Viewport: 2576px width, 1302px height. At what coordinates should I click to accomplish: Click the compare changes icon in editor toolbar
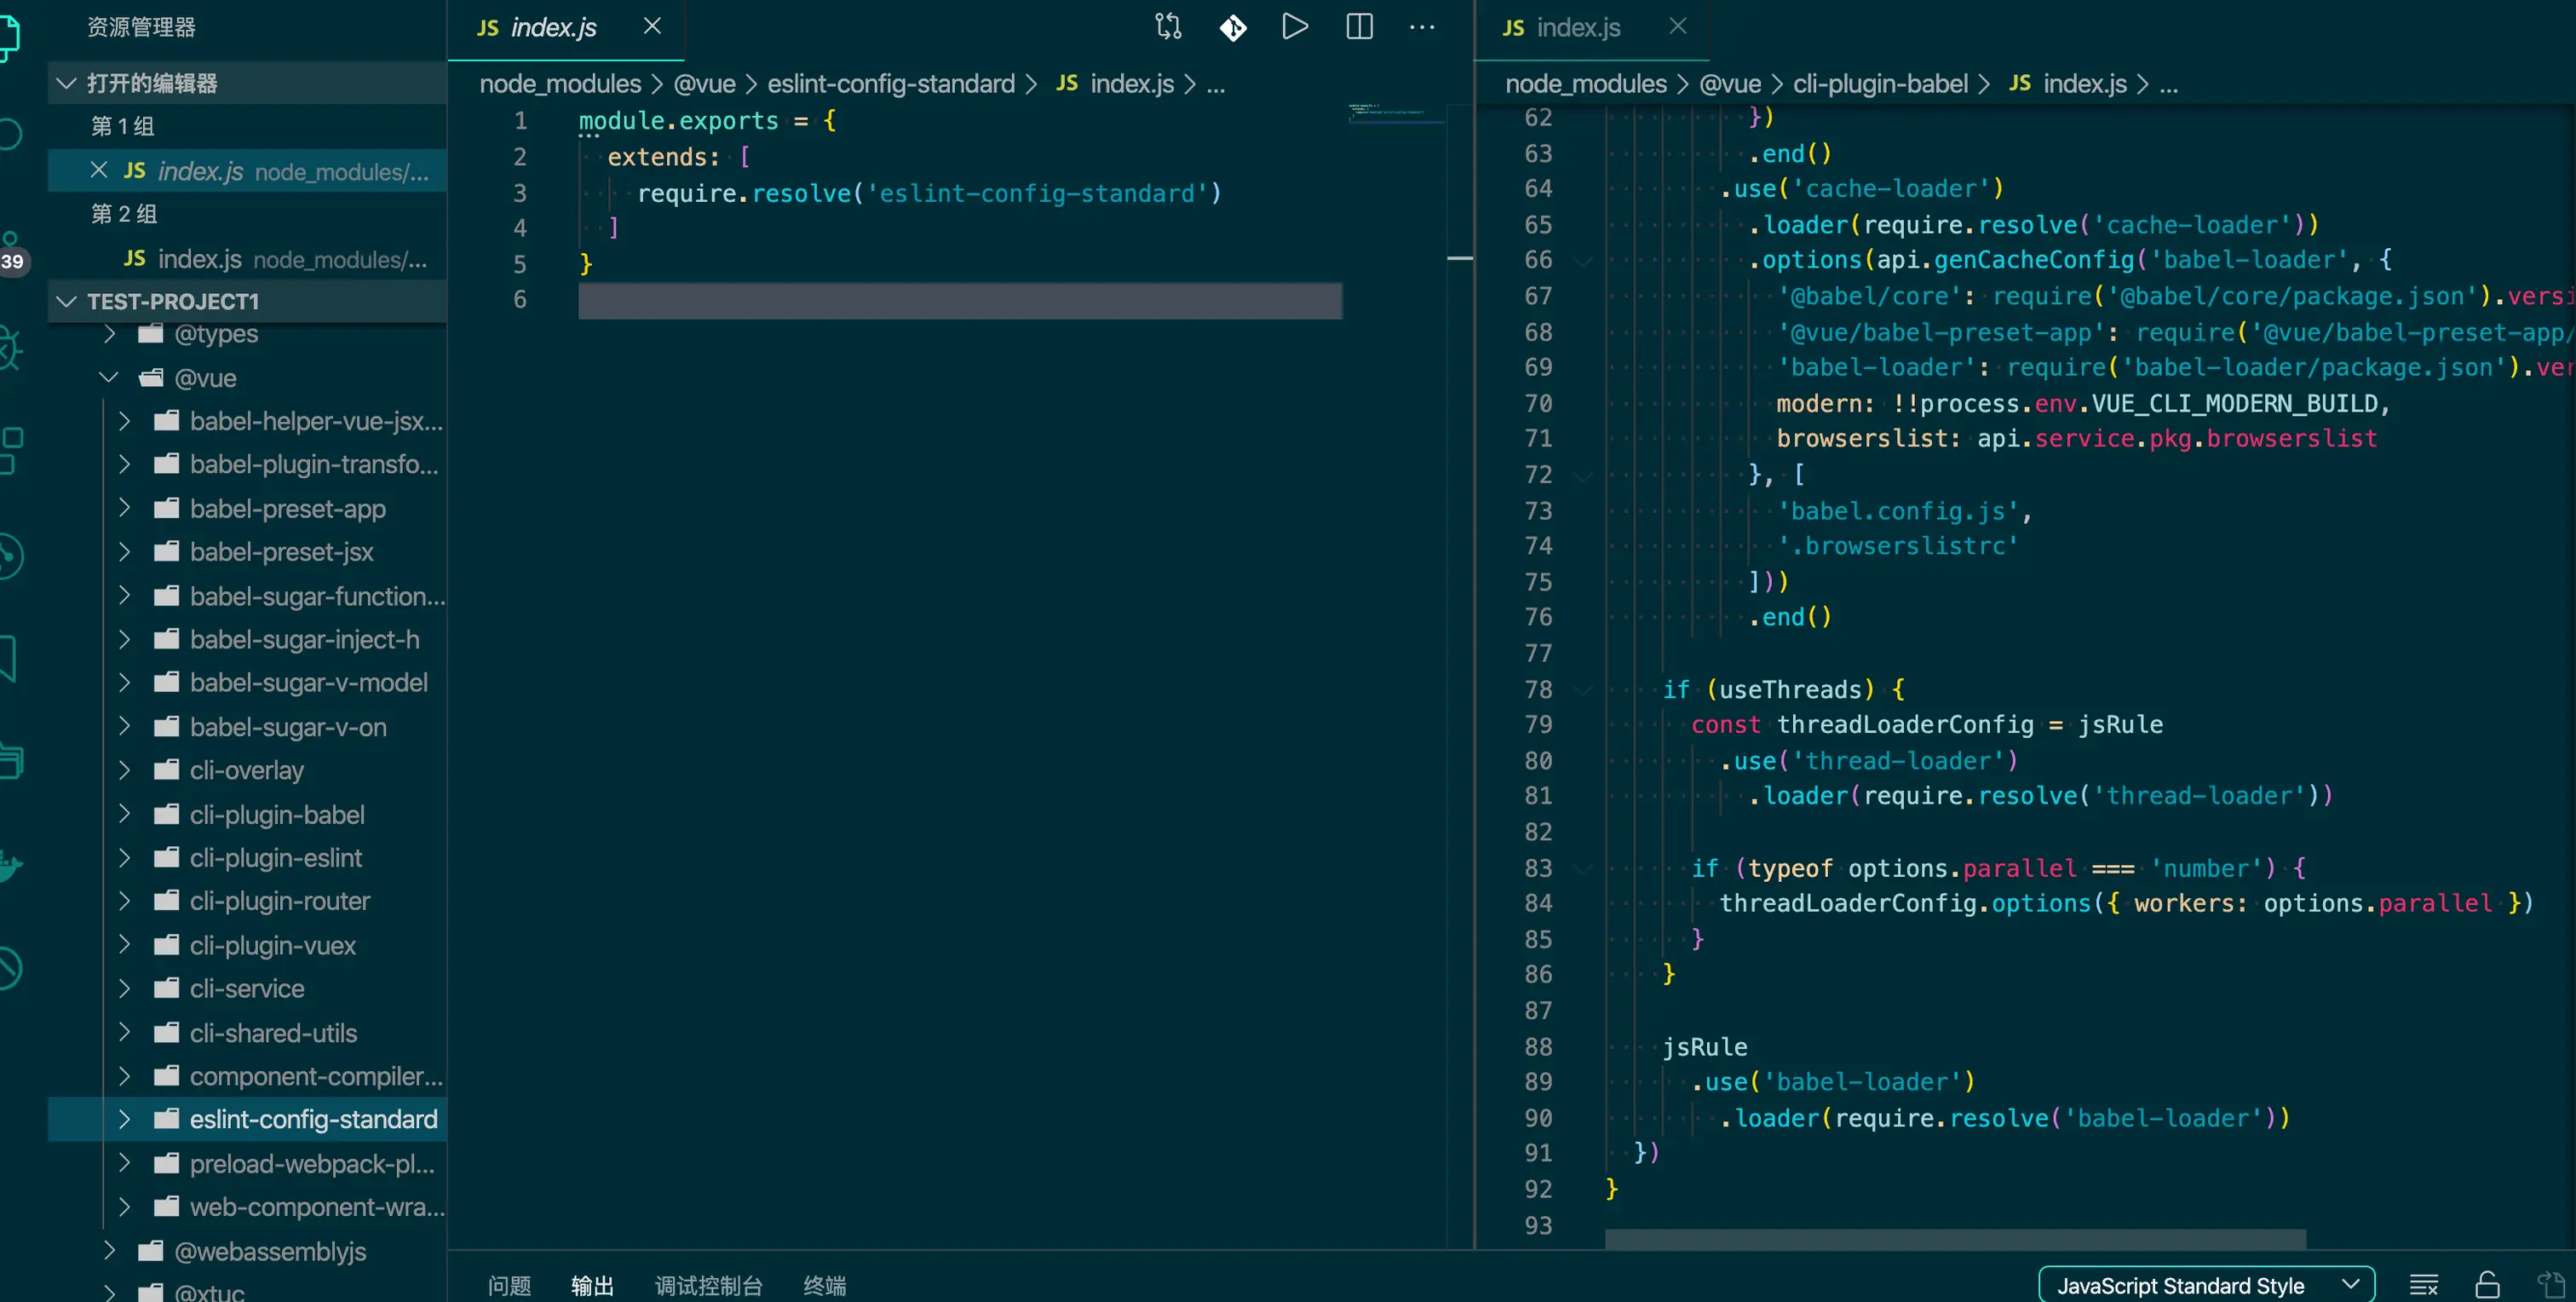(x=1168, y=27)
